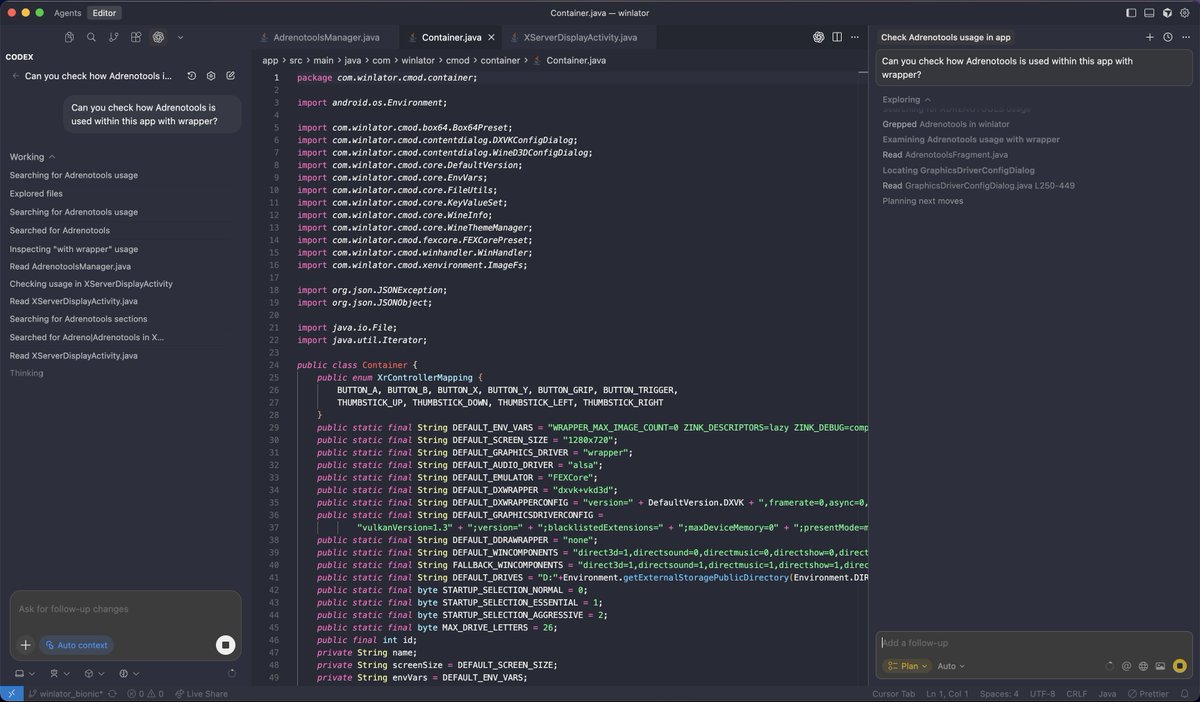Open chat history via the clock icon
The height and width of the screenshot is (702, 1200).
click(x=1166, y=37)
